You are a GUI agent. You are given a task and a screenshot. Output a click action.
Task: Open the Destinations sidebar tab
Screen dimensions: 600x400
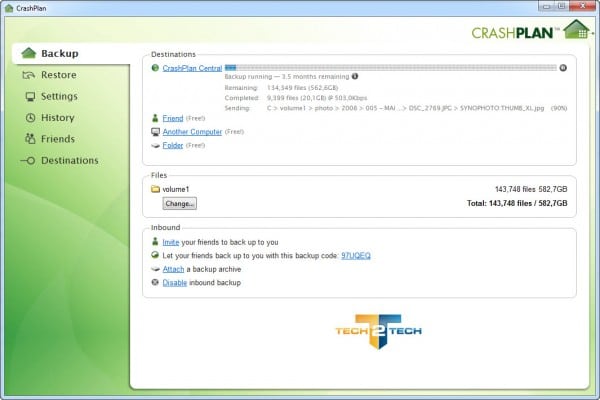69,160
